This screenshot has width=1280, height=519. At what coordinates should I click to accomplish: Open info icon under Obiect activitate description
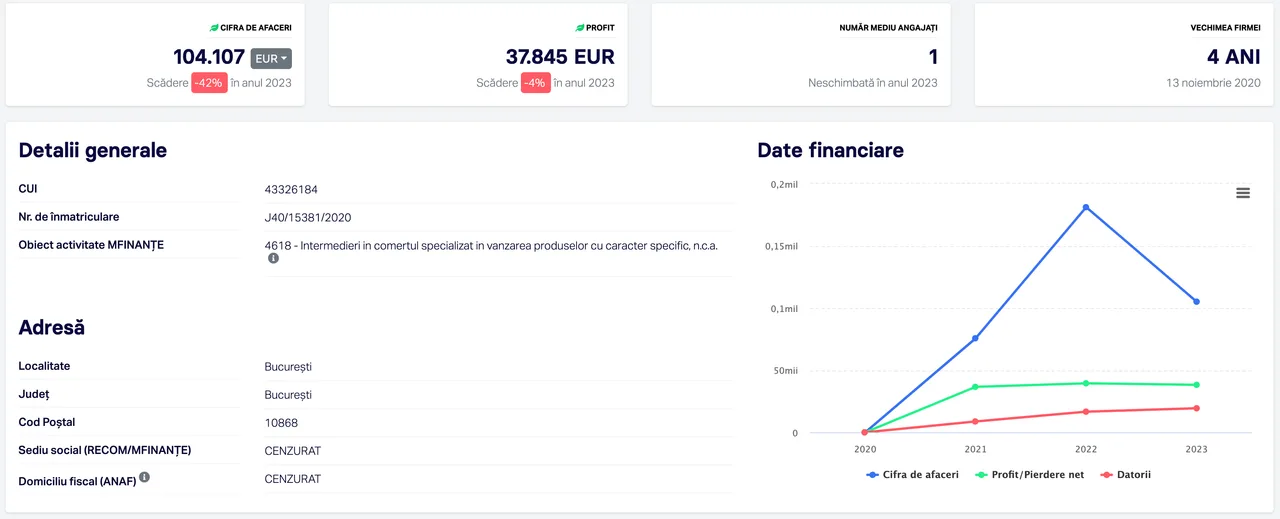click(273, 258)
